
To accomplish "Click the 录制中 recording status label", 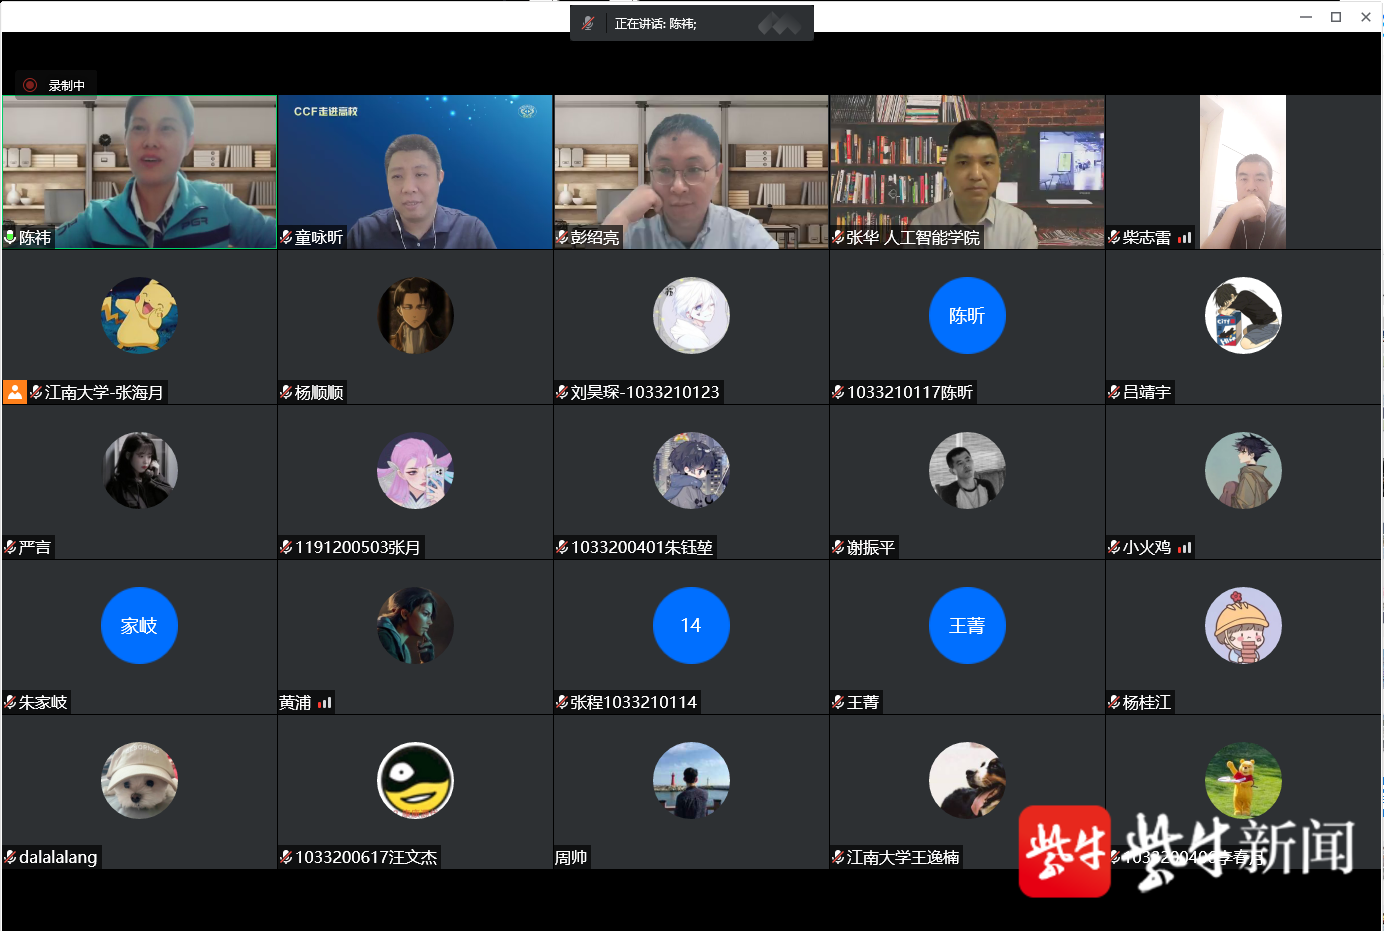I will [x=67, y=86].
